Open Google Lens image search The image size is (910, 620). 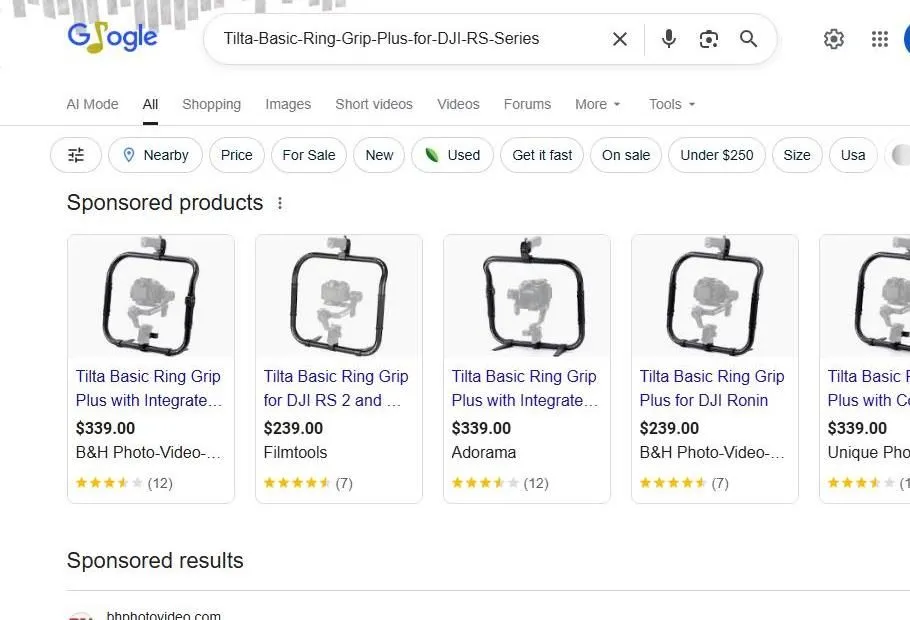pos(709,39)
